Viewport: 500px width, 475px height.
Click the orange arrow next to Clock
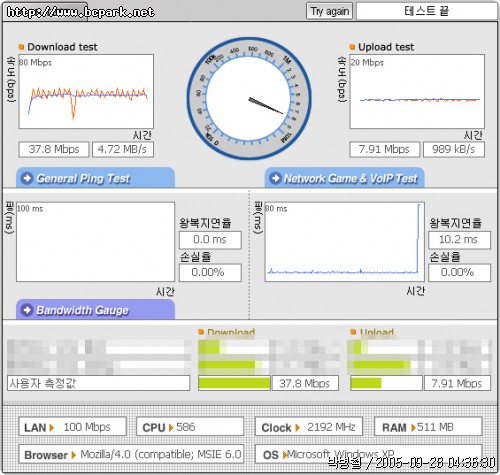(x=298, y=428)
